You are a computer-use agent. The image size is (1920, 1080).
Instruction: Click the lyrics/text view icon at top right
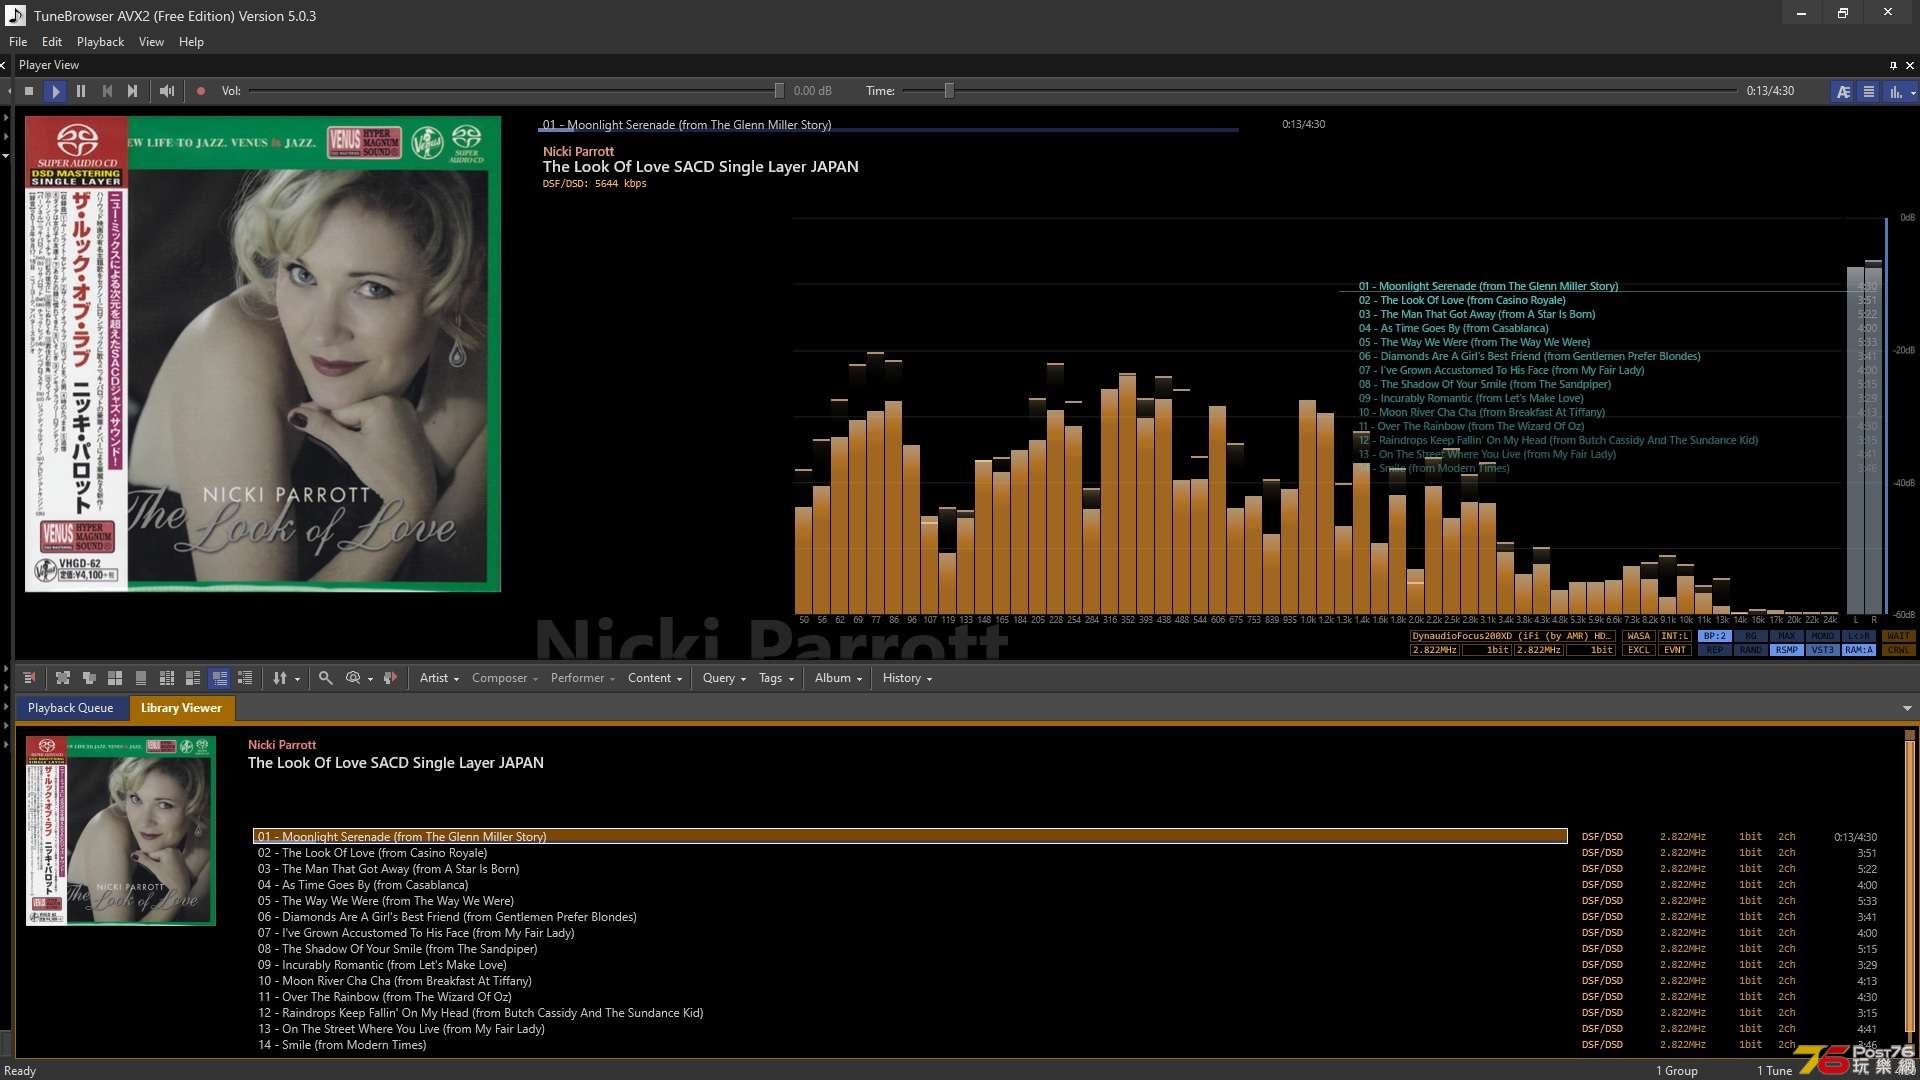tap(1843, 91)
